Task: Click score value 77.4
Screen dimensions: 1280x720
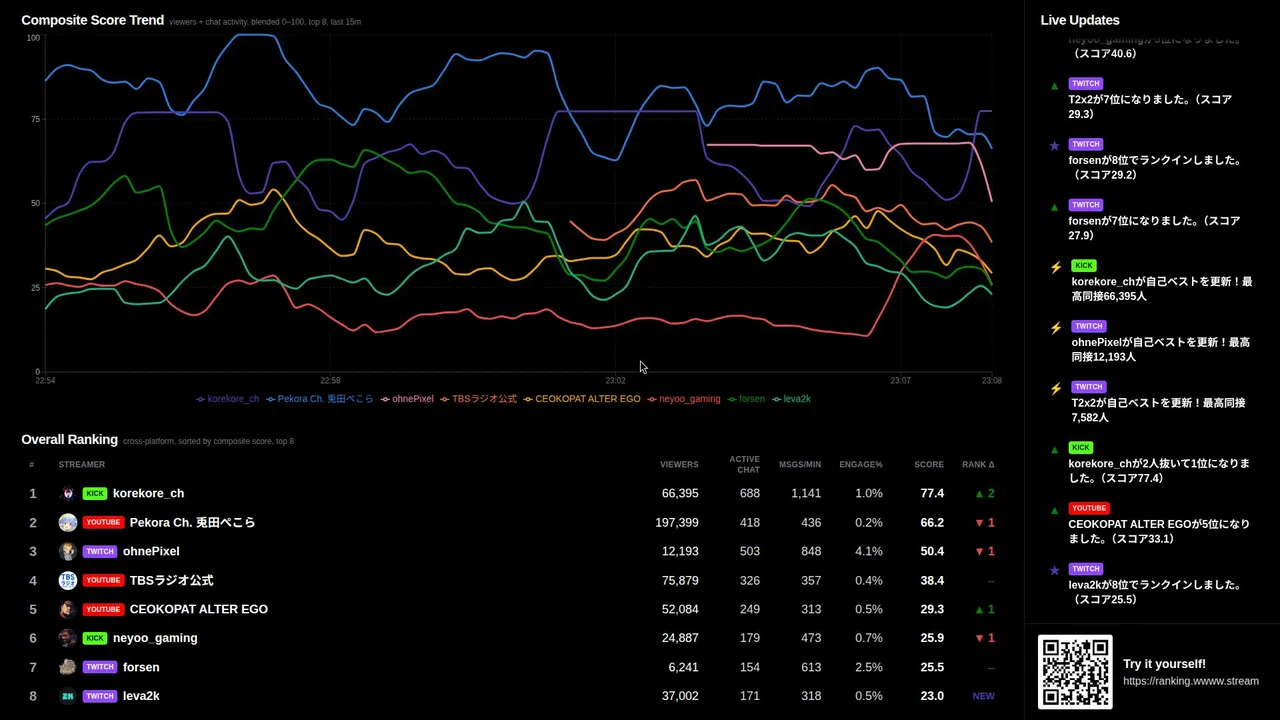Action: 932,493
